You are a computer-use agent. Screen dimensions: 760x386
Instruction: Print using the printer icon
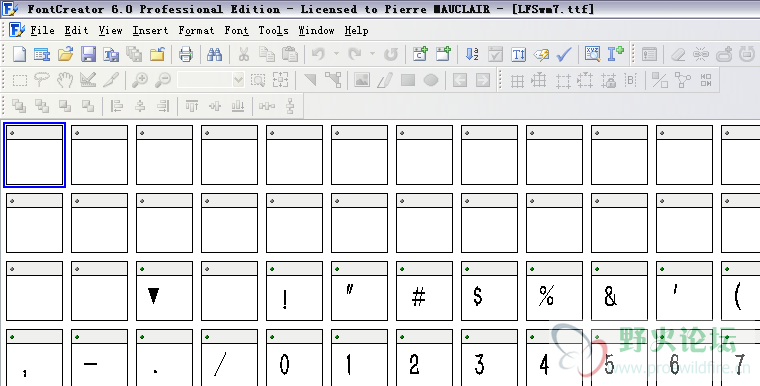186,54
